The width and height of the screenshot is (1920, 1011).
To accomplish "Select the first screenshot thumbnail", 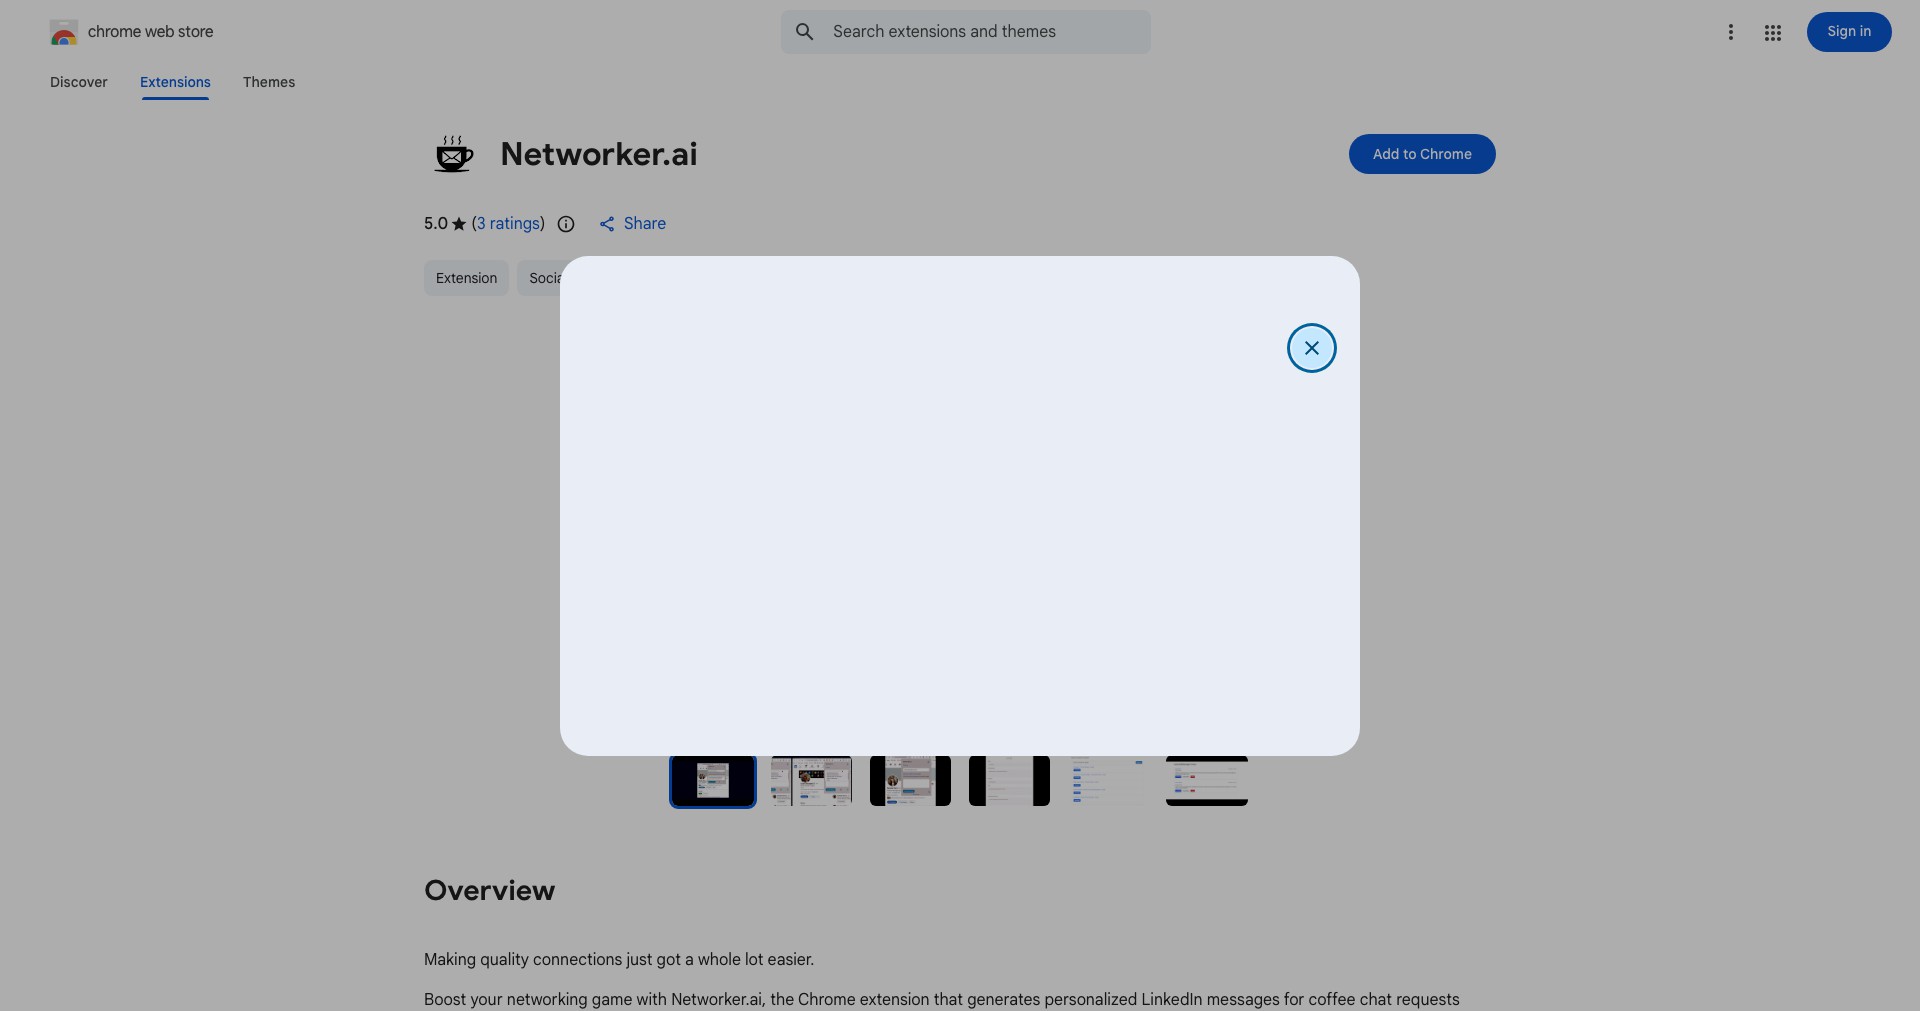I will coord(712,781).
